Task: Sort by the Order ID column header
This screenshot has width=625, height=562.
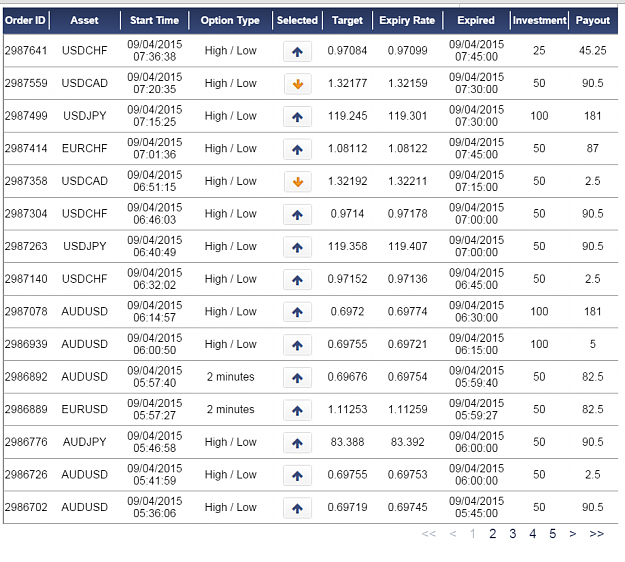Action: click(25, 20)
